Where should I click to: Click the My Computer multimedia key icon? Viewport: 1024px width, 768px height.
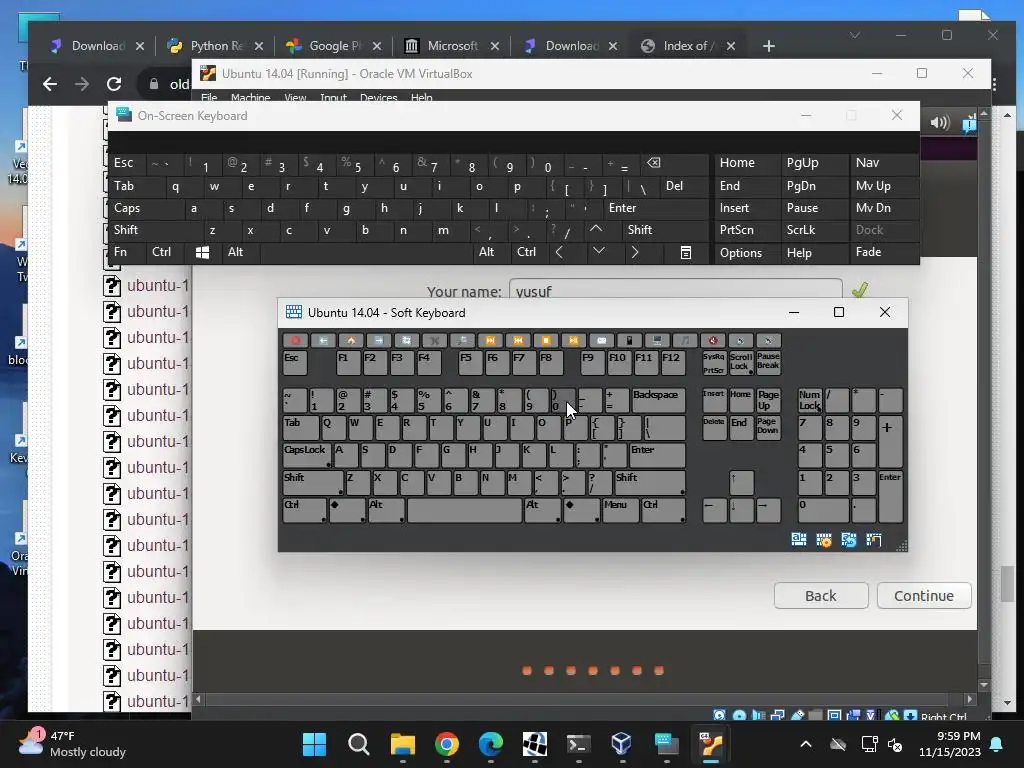pyautogui.click(x=657, y=340)
